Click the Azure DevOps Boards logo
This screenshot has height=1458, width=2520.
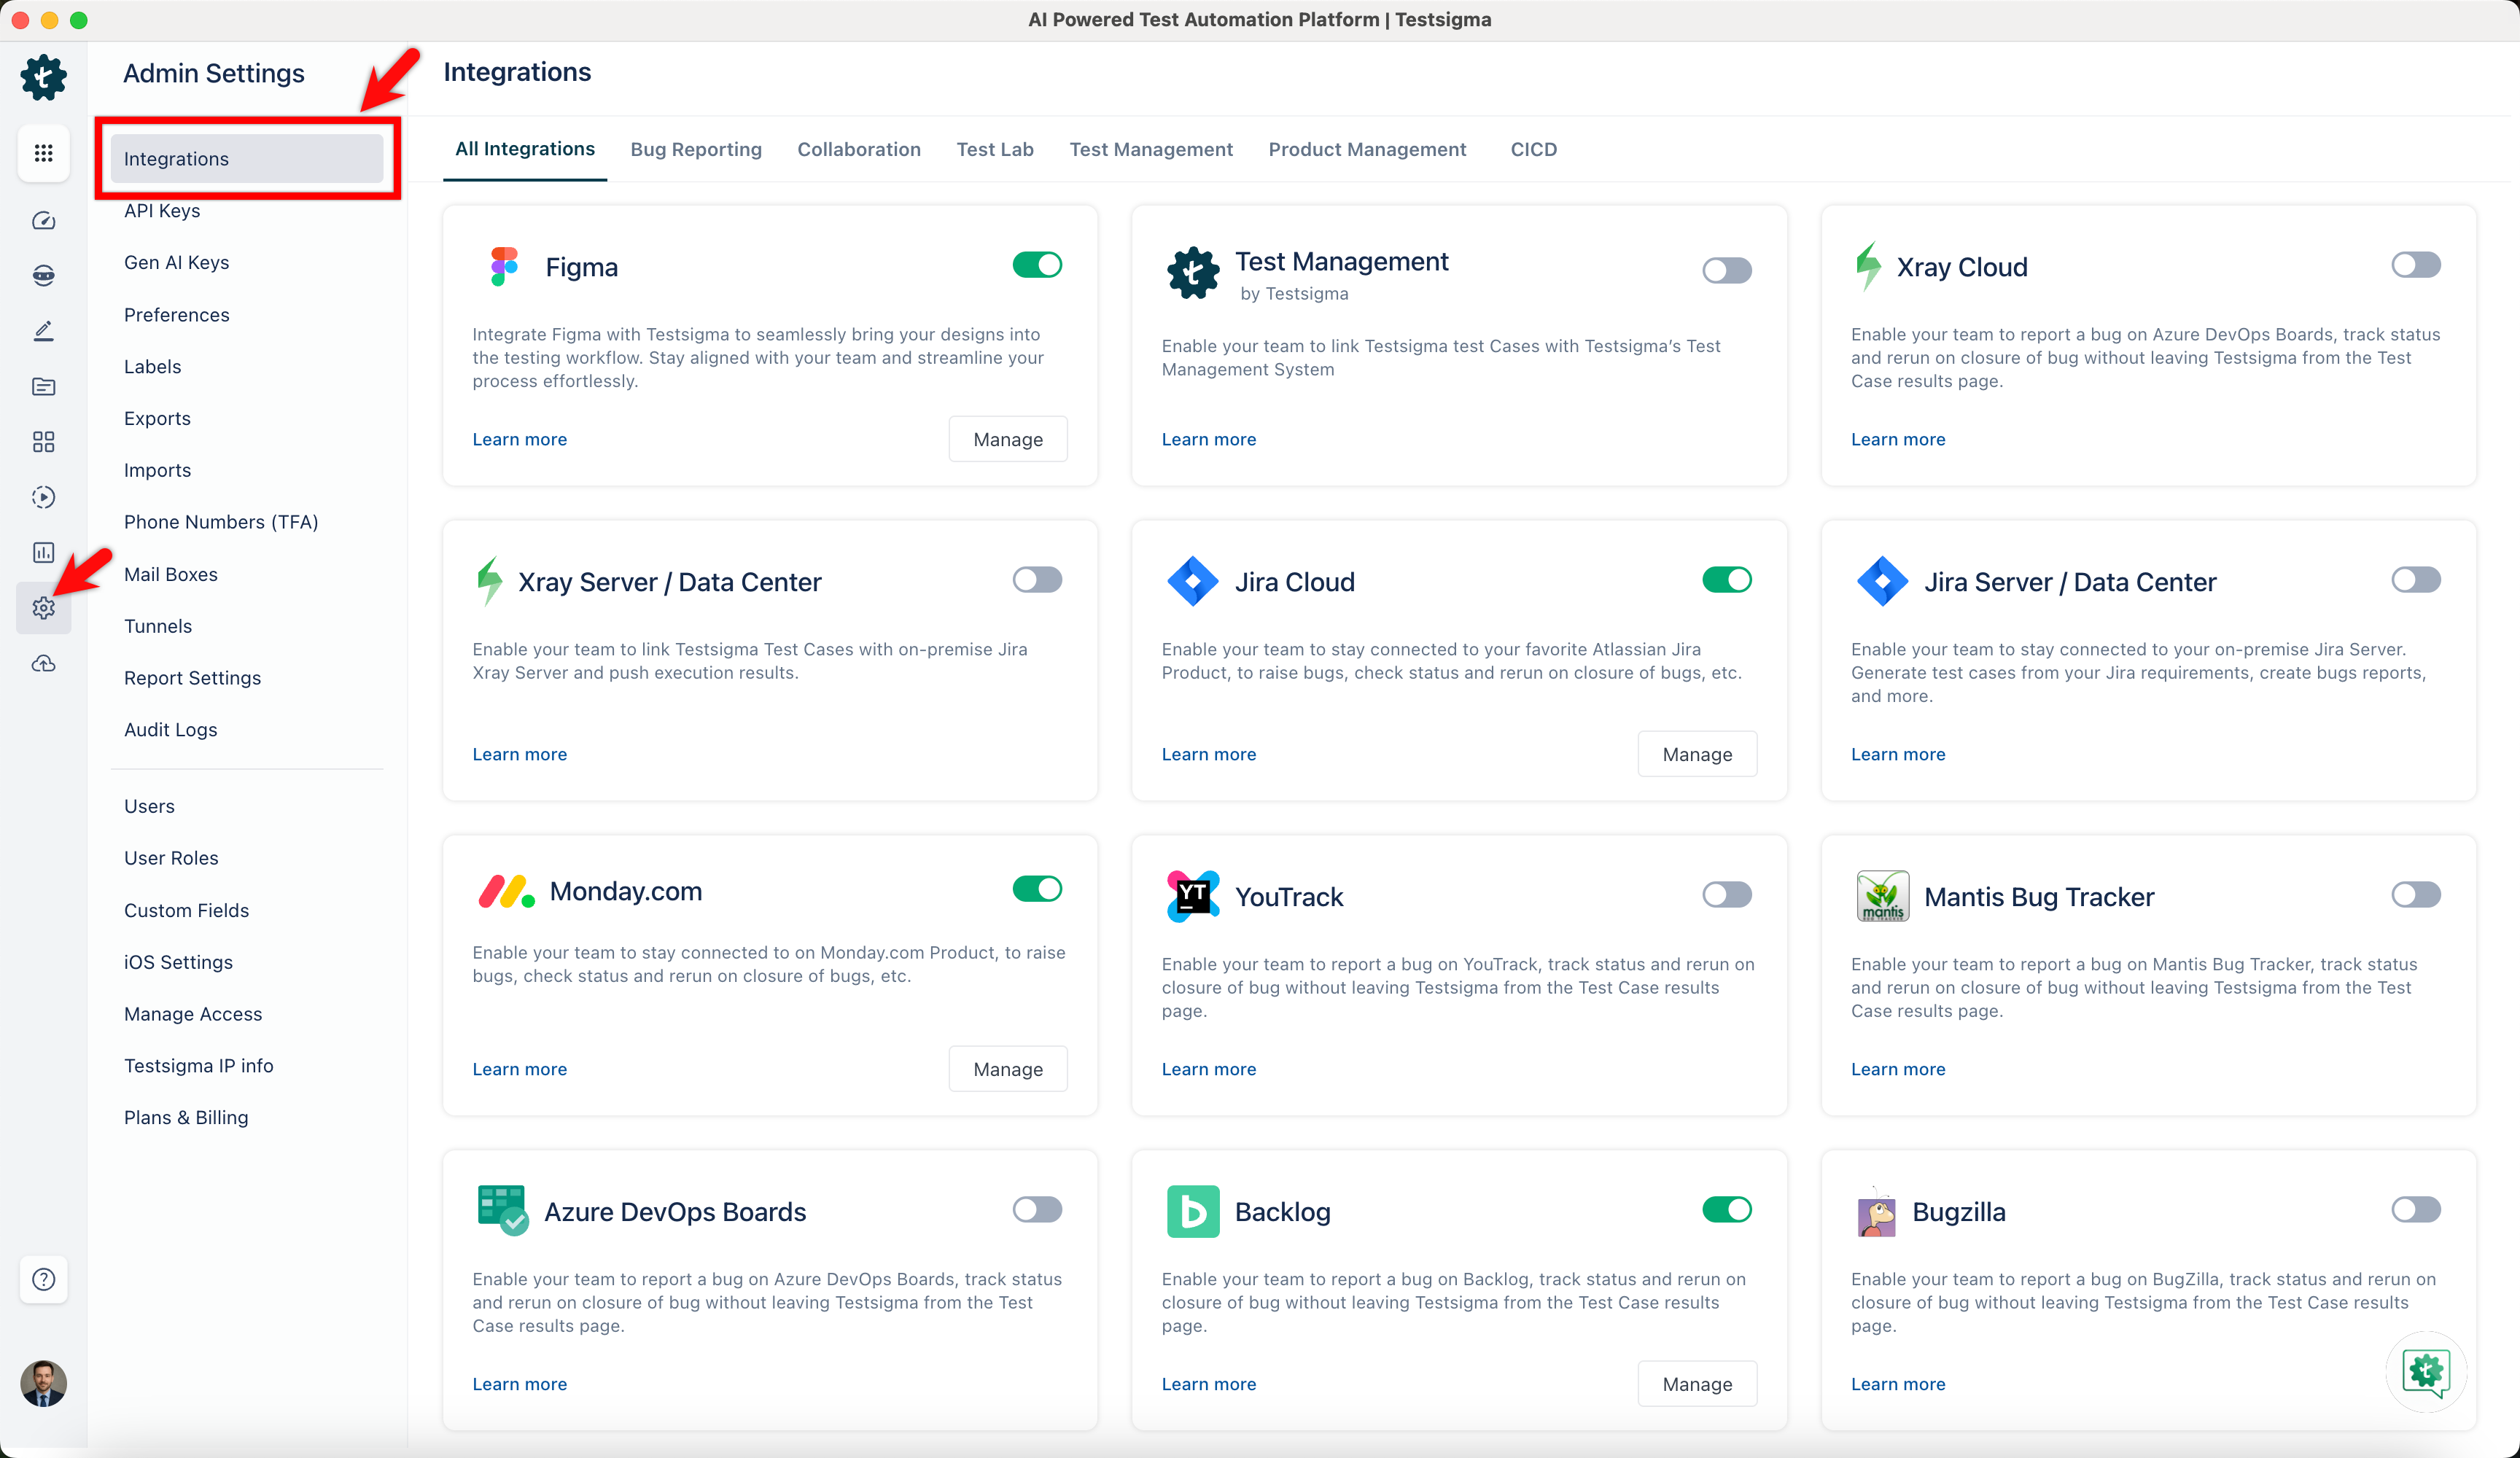click(x=503, y=1211)
